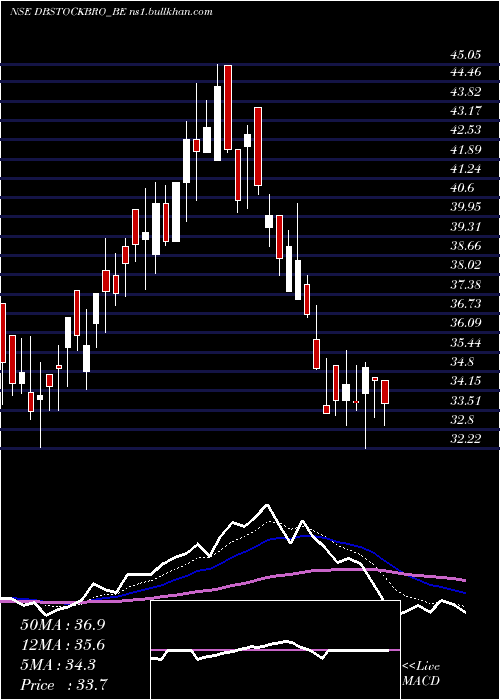Click the 36.73 price axis label
Screen dimensions: 500x700
[465, 304]
